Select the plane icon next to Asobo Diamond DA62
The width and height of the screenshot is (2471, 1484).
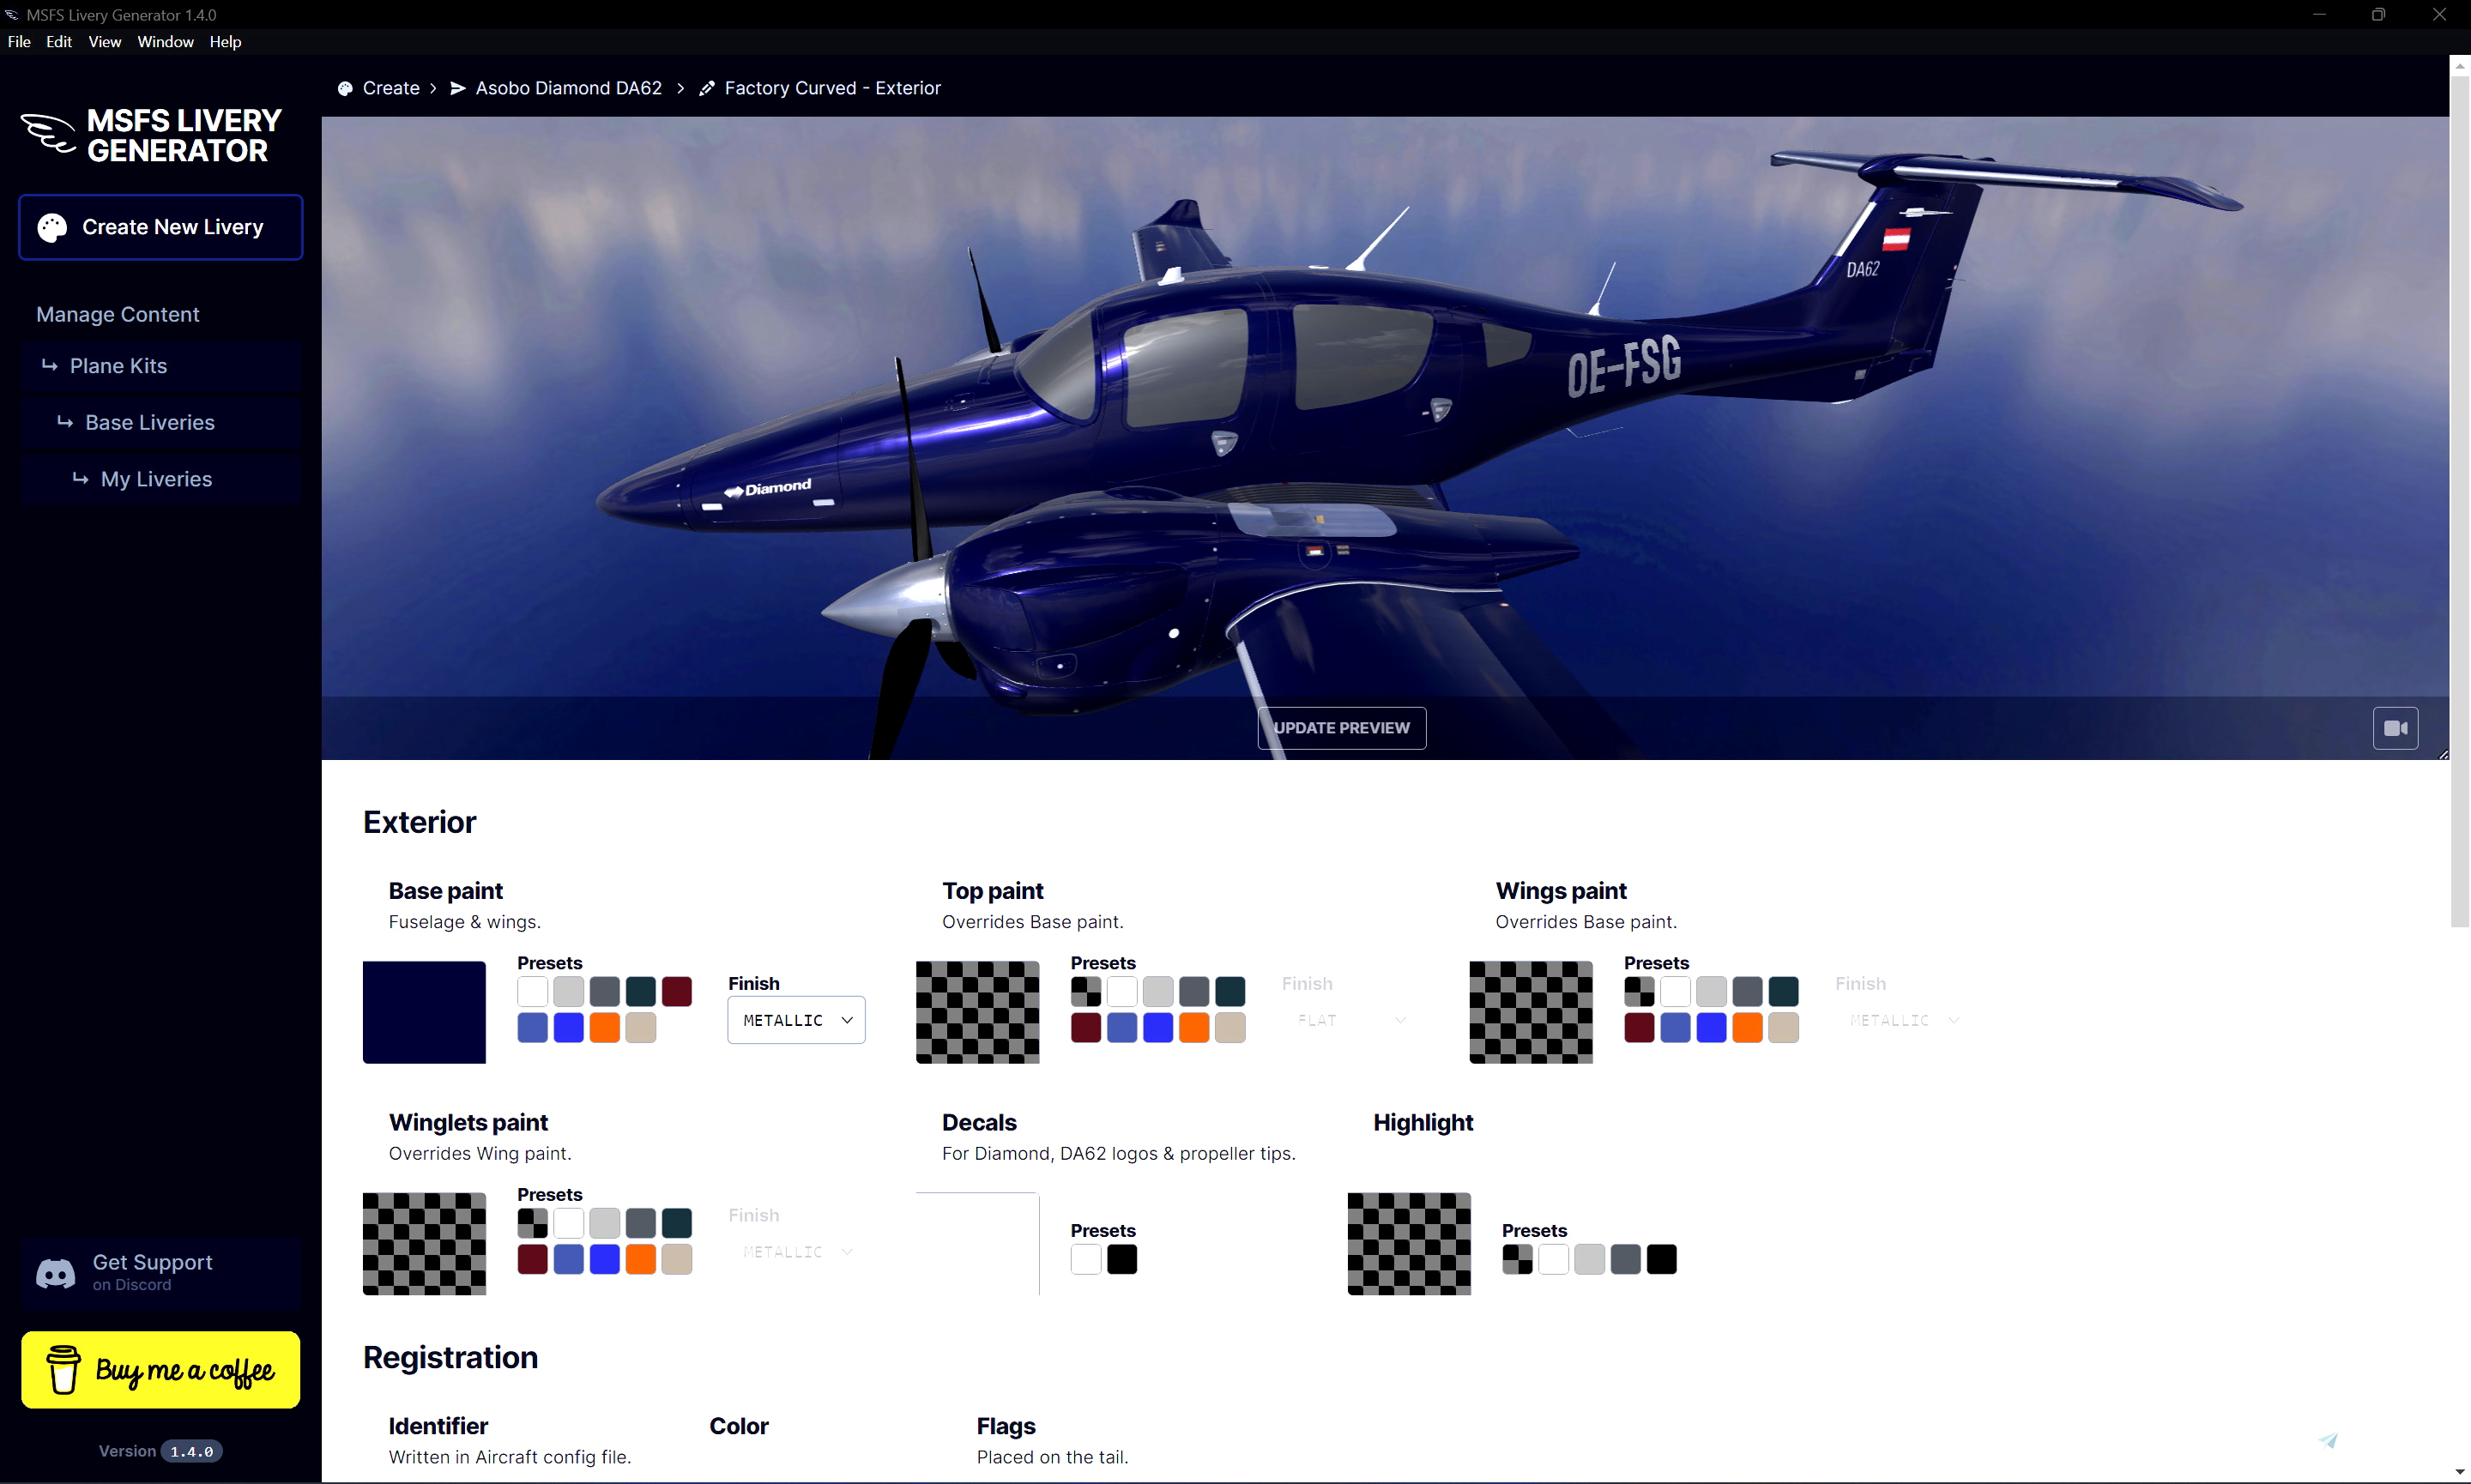point(458,88)
